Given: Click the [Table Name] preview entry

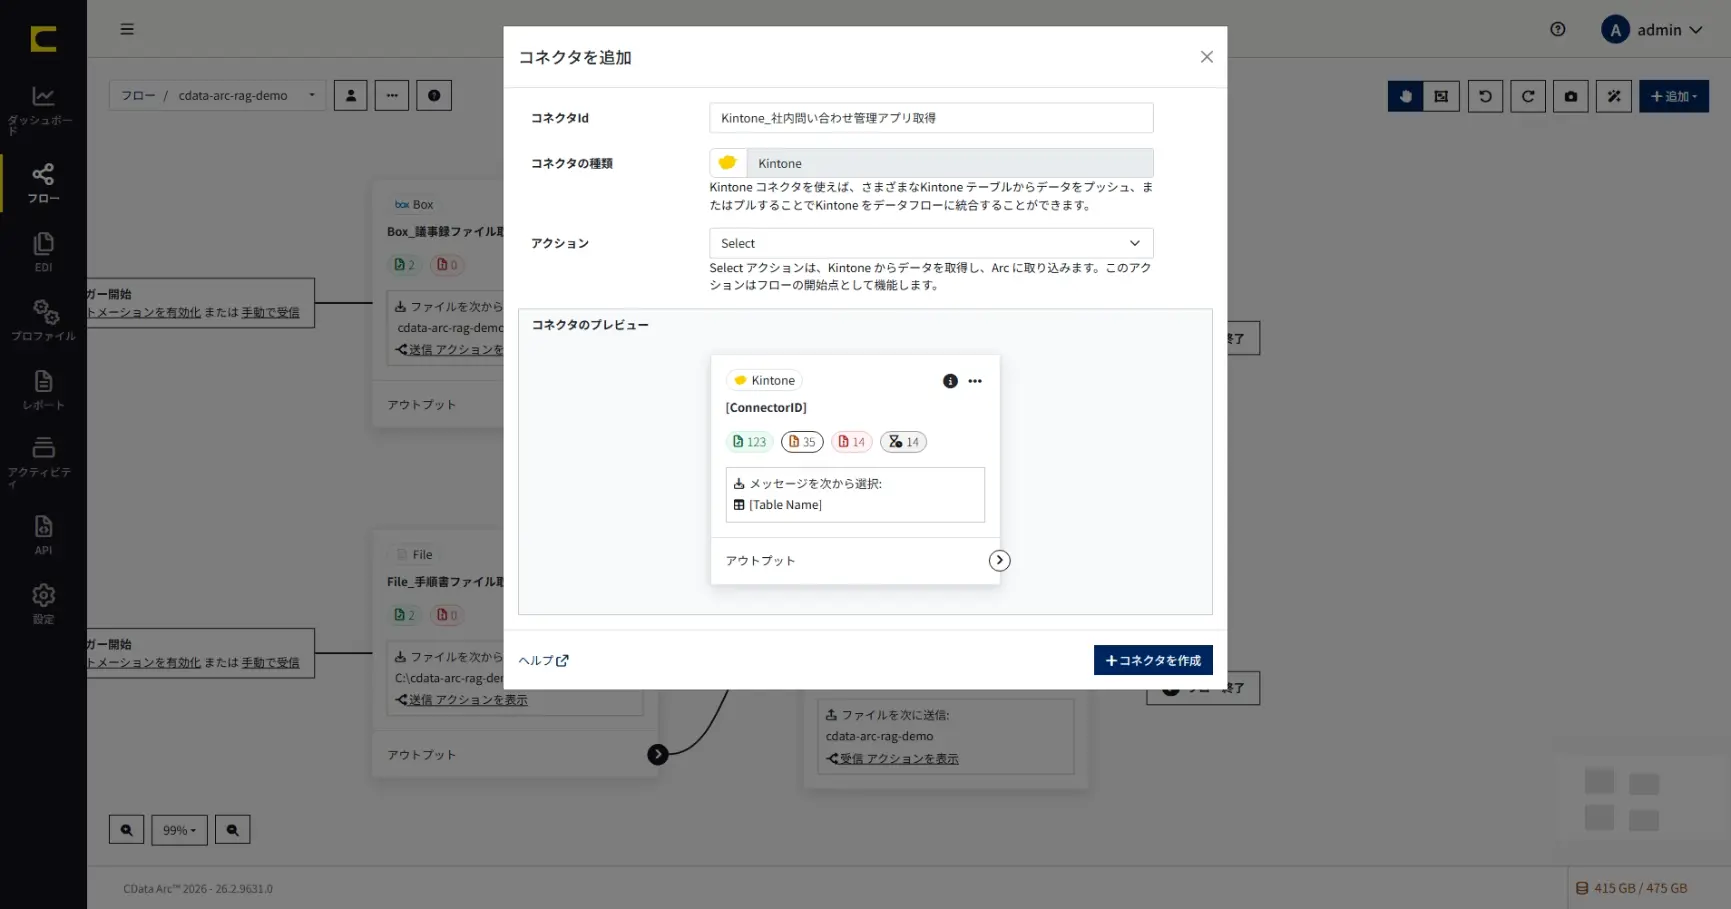Looking at the screenshot, I should (778, 505).
